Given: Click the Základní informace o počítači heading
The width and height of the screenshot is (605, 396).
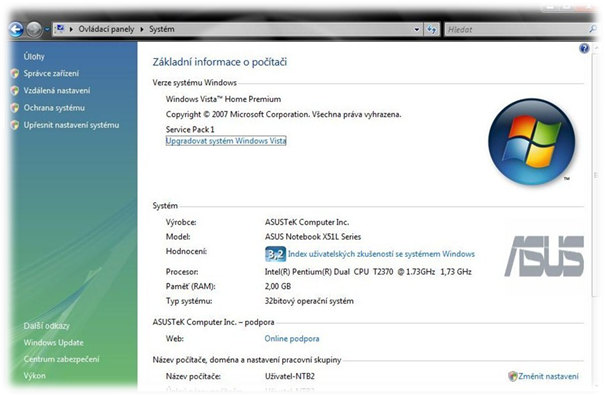Looking at the screenshot, I should click(x=220, y=62).
